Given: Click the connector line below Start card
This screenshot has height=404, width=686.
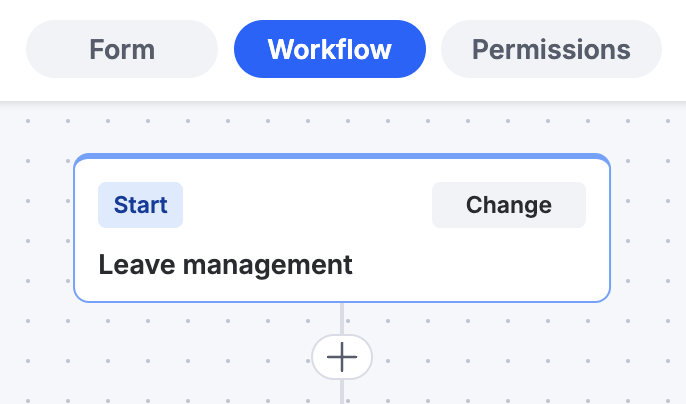Looking at the screenshot, I should pyautogui.click(x=342, y=319).
